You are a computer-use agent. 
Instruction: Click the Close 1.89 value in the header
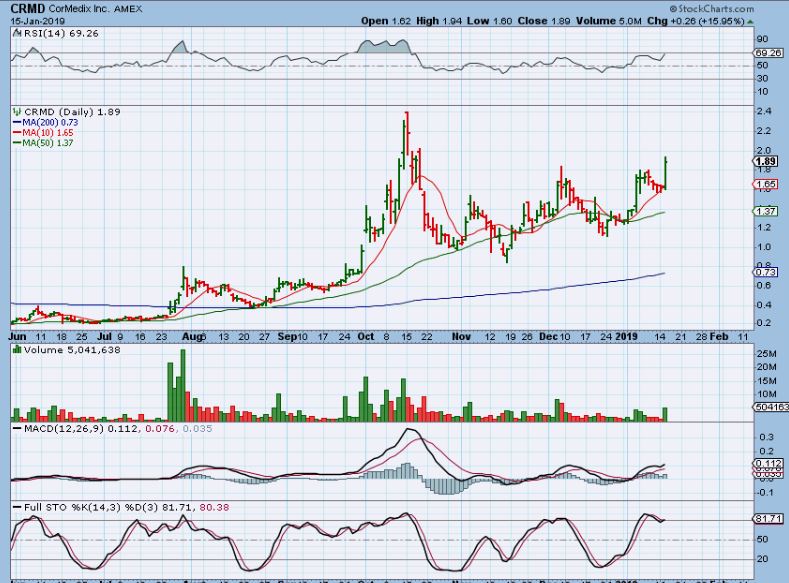[x=543, y=21]
